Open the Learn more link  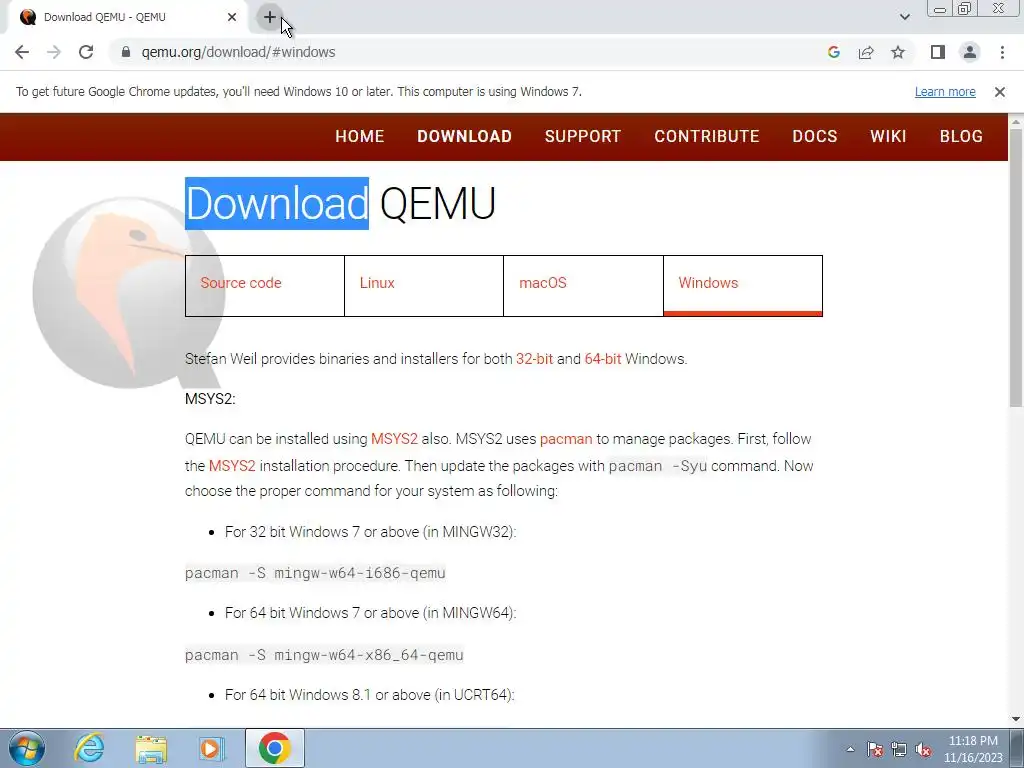click(x=945, y=92)
